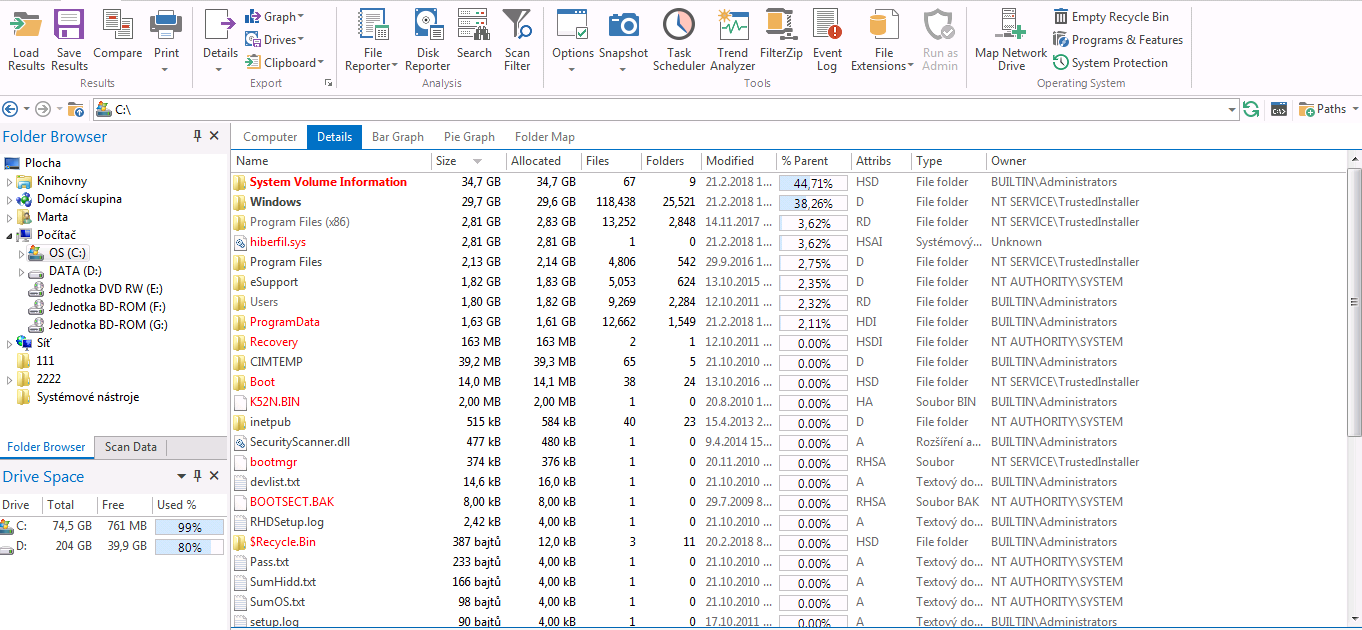Switch to the Scan Data tab

pyautogui.click(x=130, y=447)
